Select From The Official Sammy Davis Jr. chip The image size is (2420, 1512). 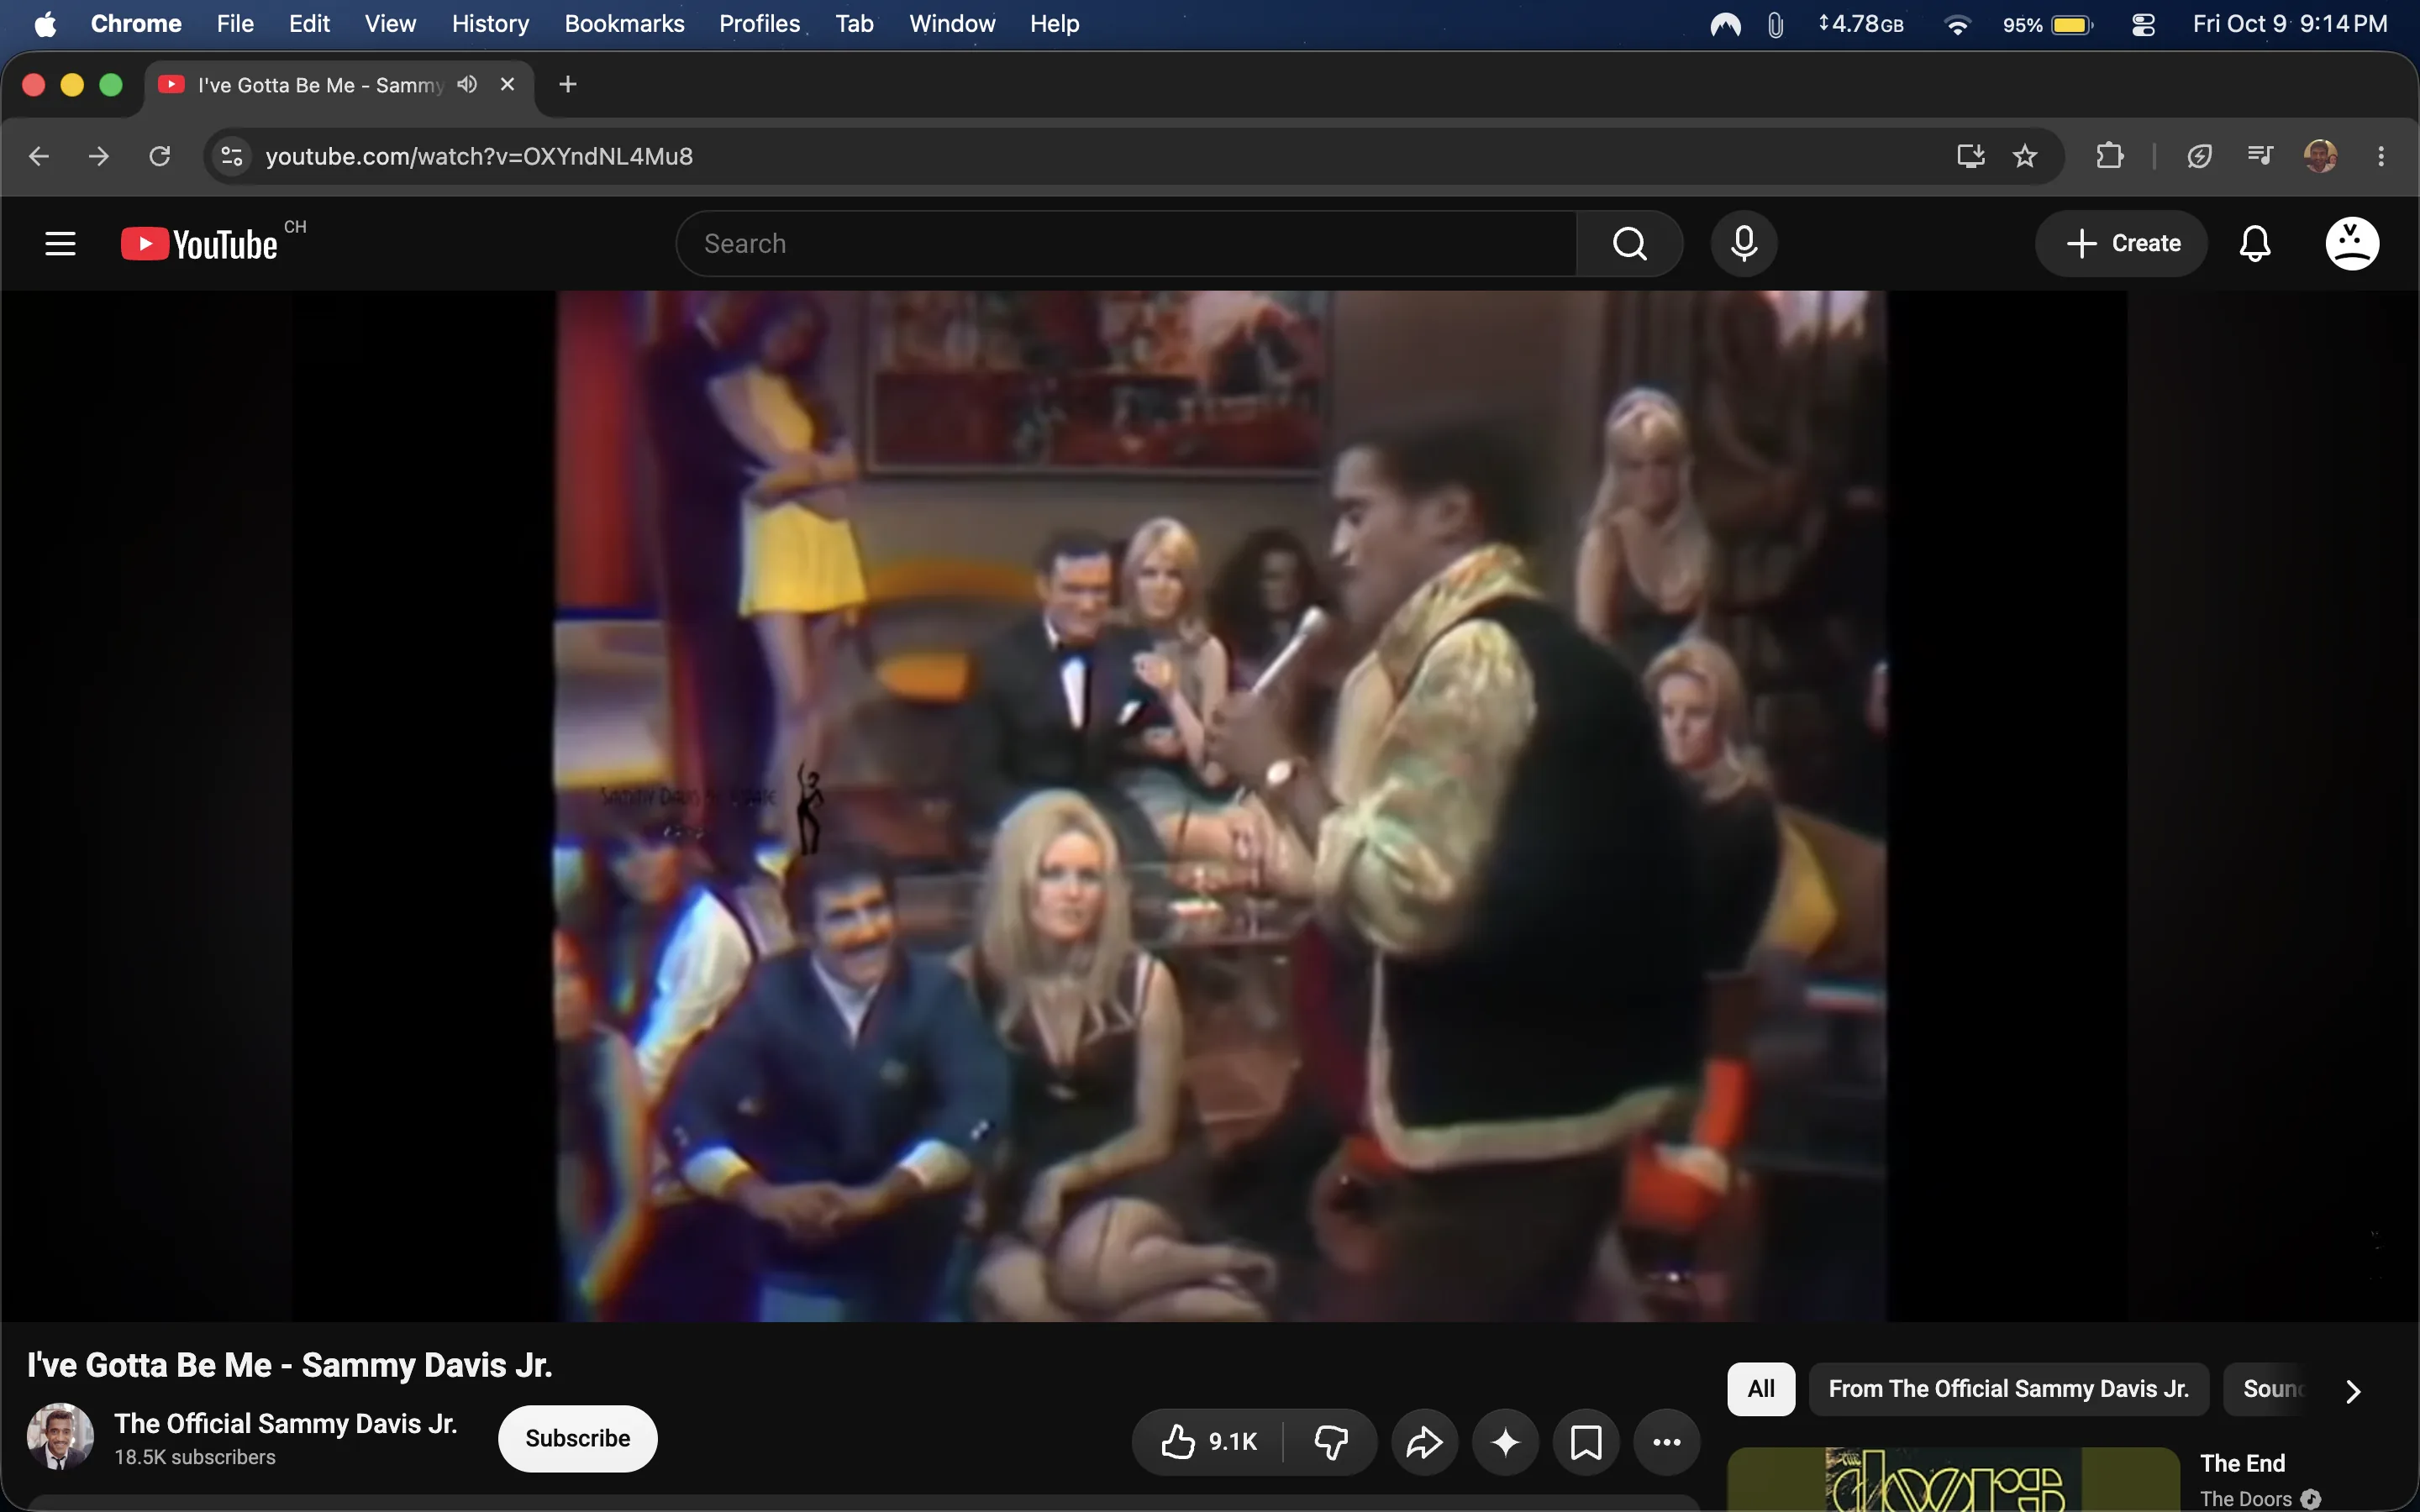click(x=2008, y=1389)
